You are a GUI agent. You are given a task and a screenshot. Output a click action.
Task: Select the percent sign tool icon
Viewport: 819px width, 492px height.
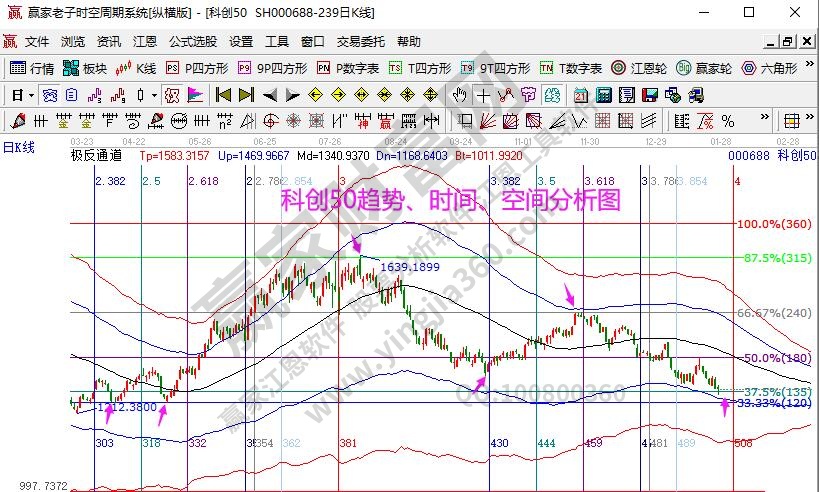tap(730, 121)
